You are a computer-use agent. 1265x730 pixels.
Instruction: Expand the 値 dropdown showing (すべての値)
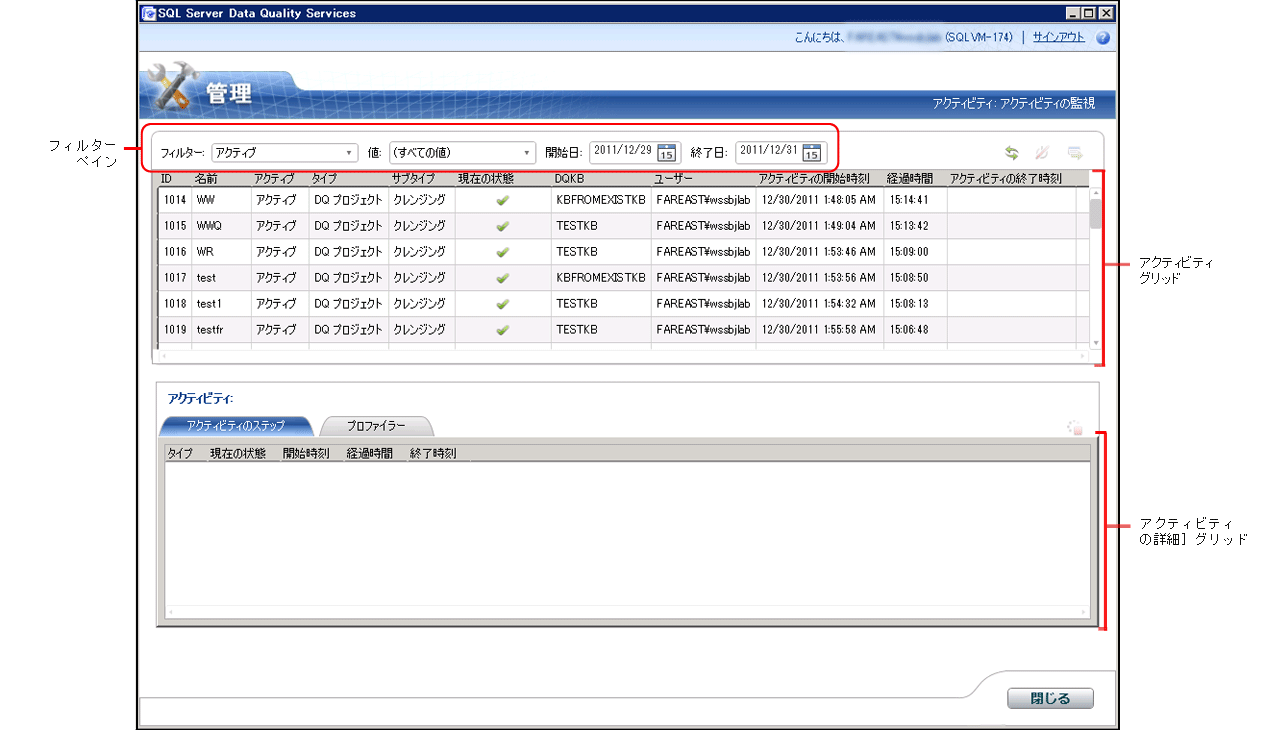(x=463, y=153)
